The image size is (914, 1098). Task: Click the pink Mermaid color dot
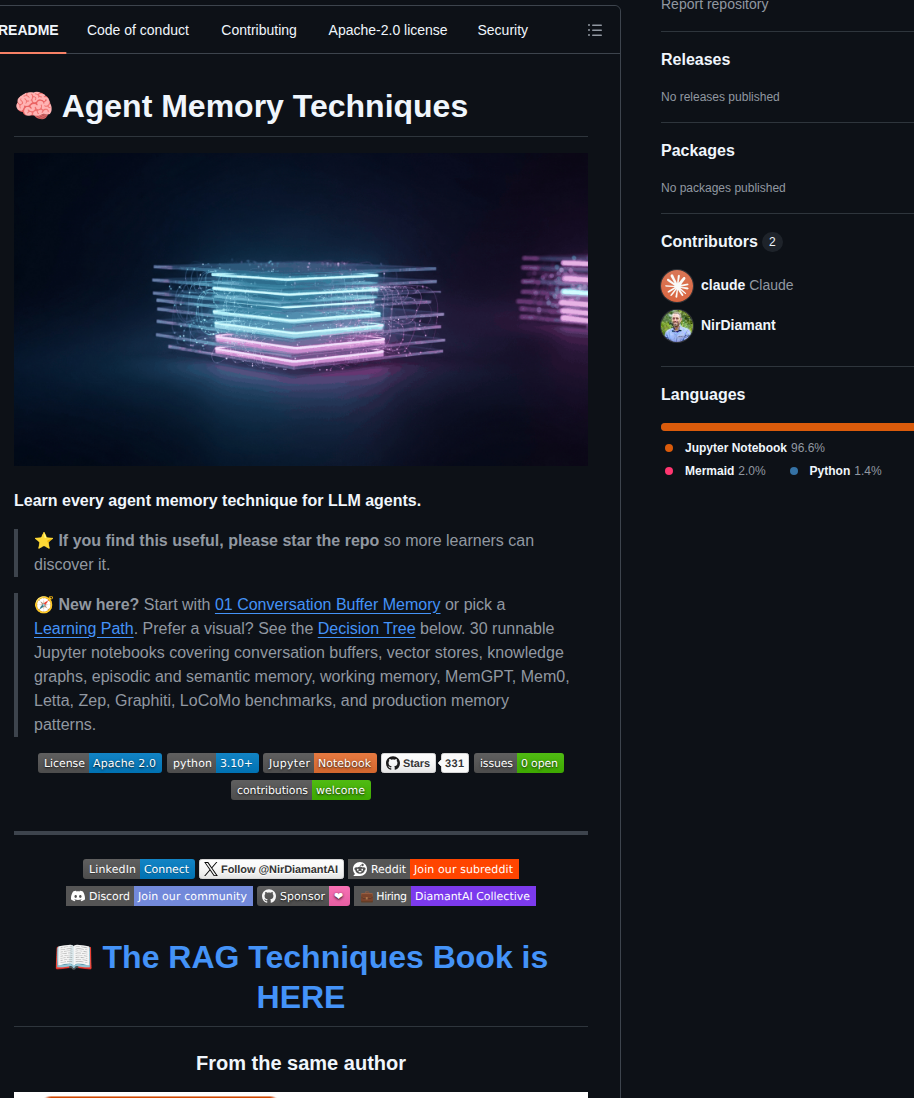(x=669, y=471)
